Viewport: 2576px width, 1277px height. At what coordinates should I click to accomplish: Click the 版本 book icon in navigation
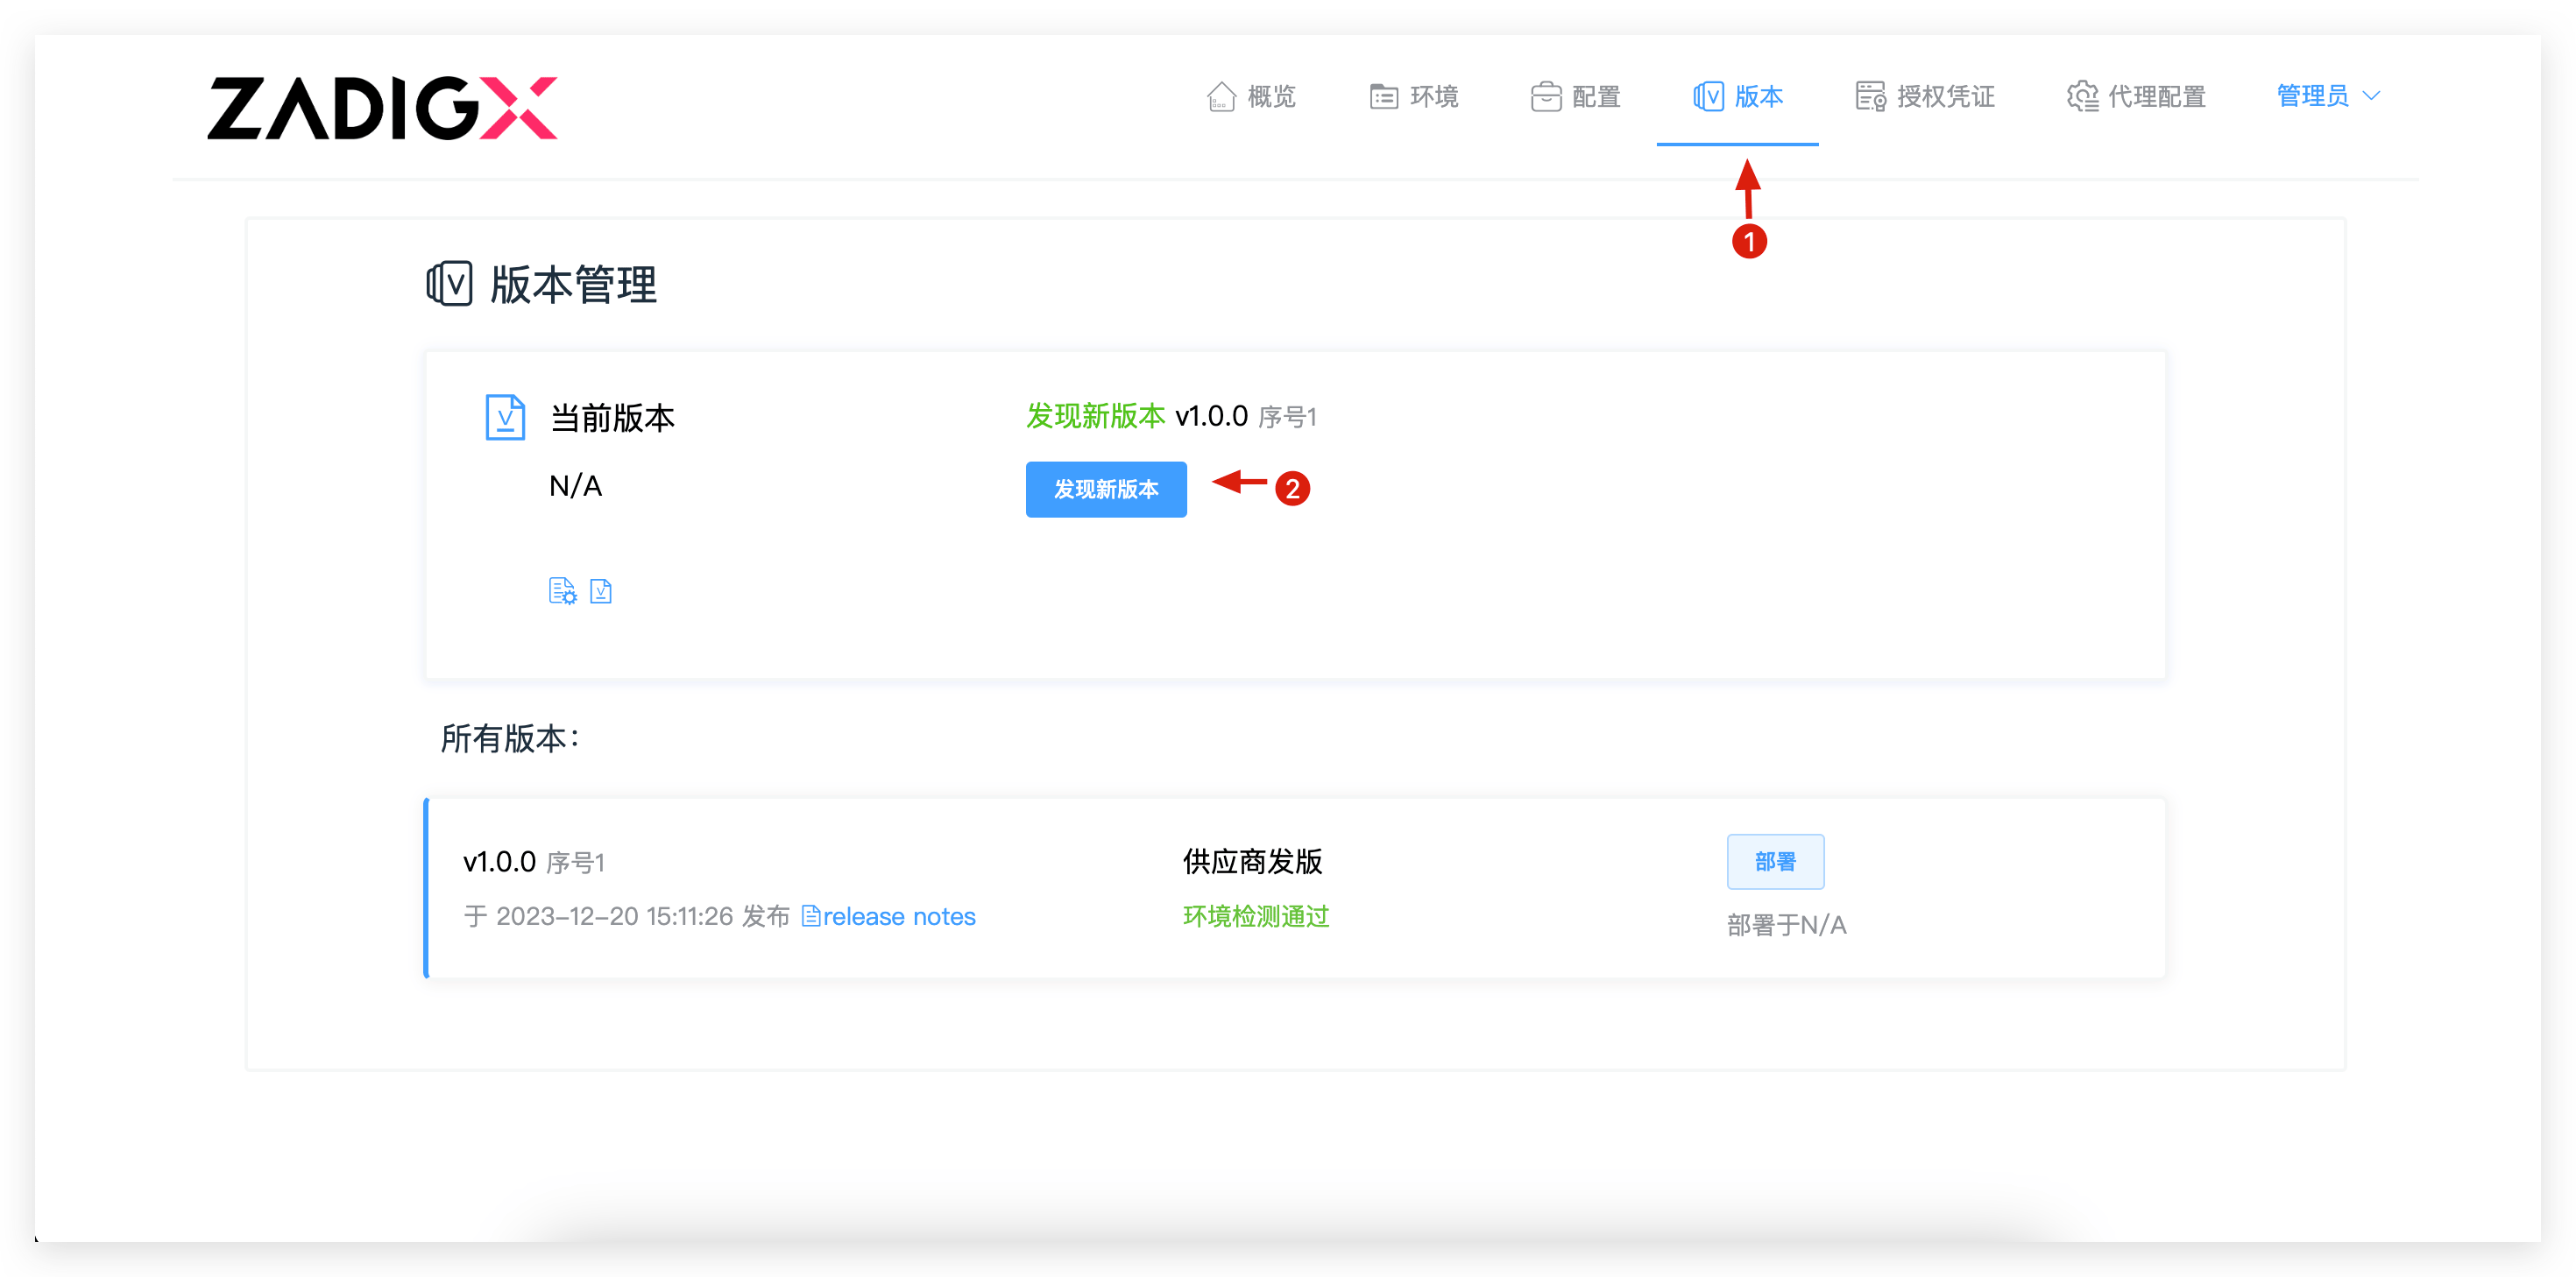tap(1708, 96)
